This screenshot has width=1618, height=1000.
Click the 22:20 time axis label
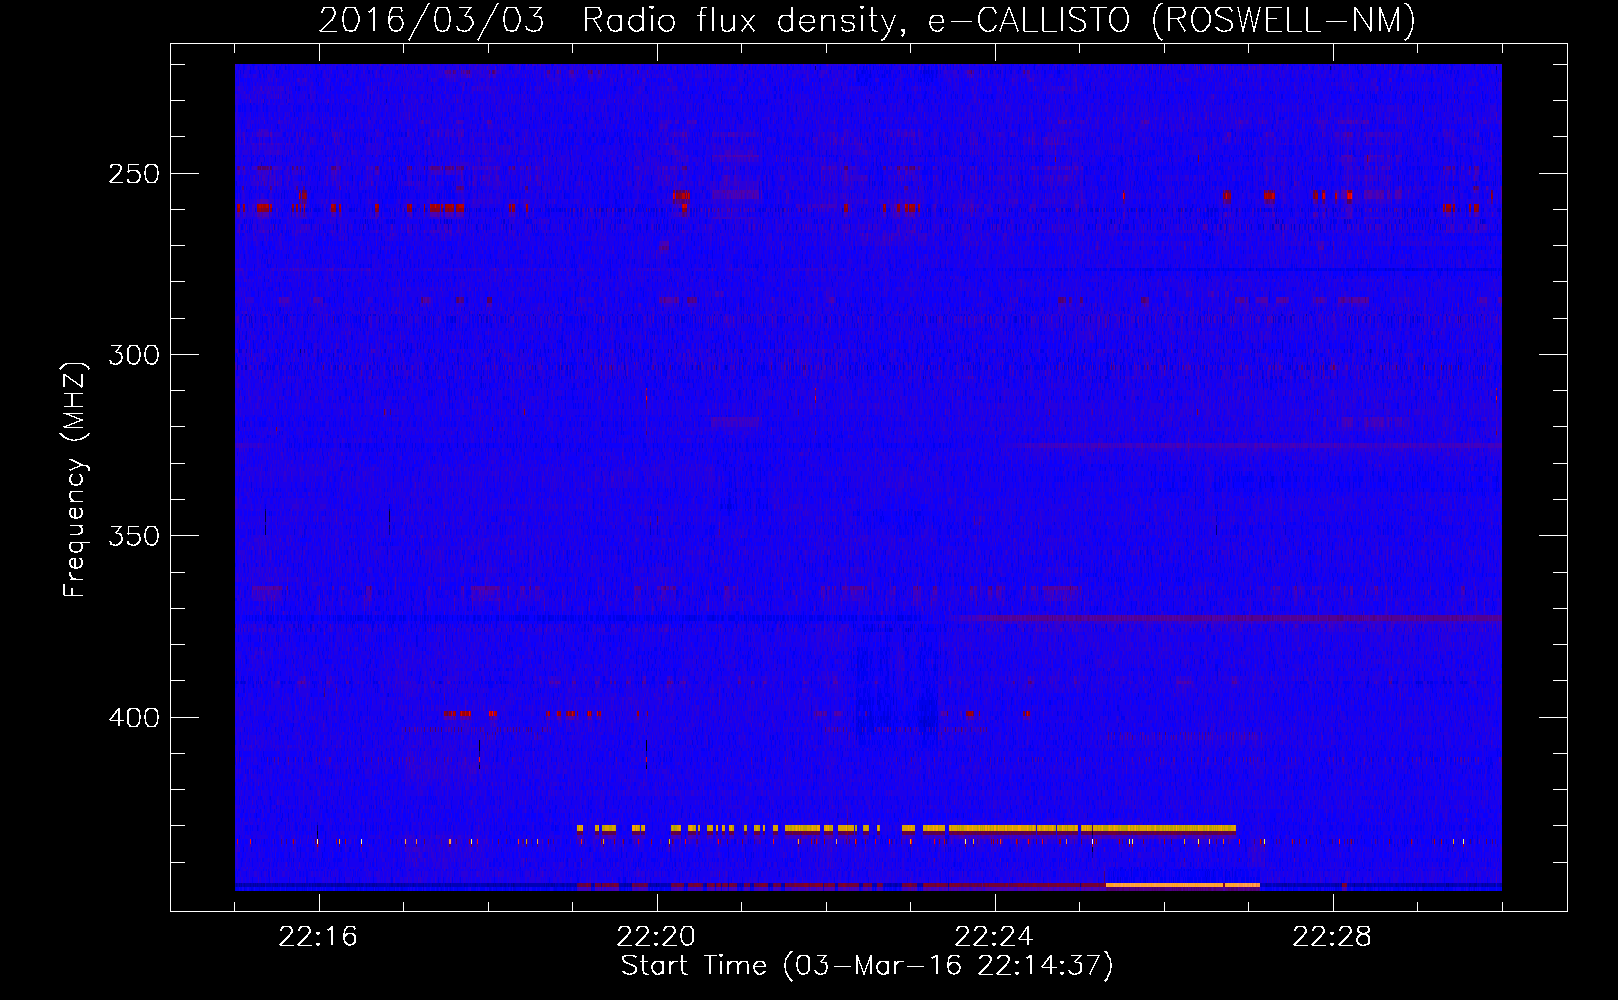tap(656, 936)
